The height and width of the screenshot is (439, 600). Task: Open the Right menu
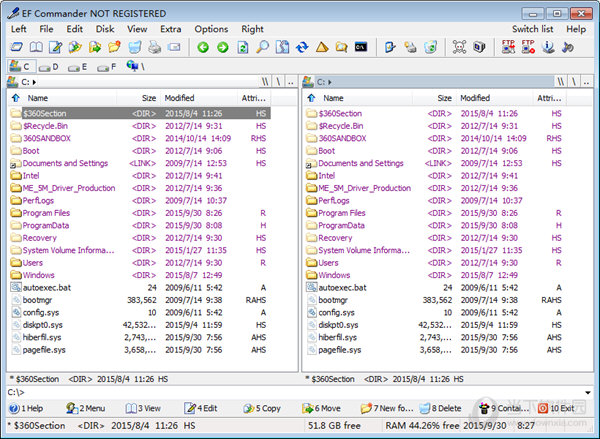(252, 29)
